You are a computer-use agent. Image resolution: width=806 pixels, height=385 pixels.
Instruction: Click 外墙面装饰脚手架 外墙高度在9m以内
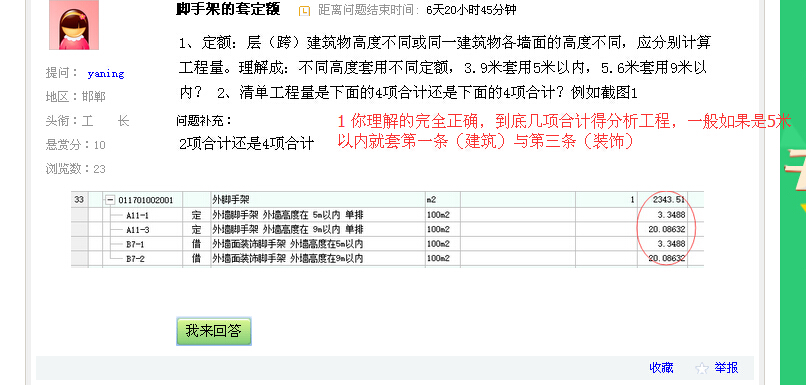click(x=288, y=259)
